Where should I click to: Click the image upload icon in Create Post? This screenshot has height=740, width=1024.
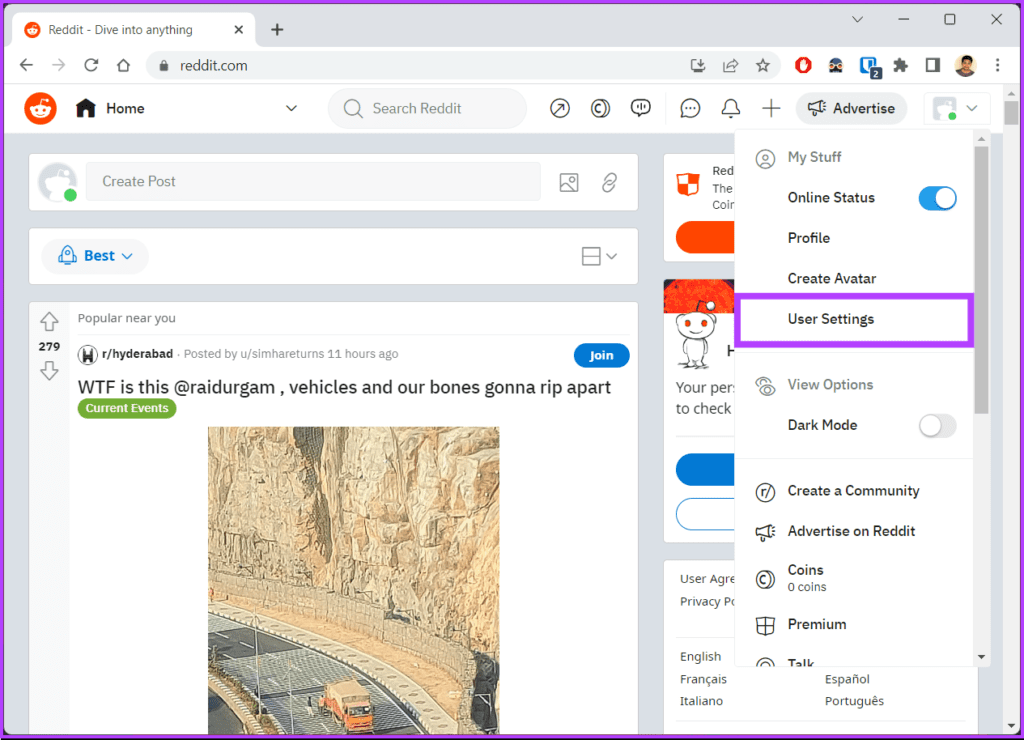coord(569,182)
